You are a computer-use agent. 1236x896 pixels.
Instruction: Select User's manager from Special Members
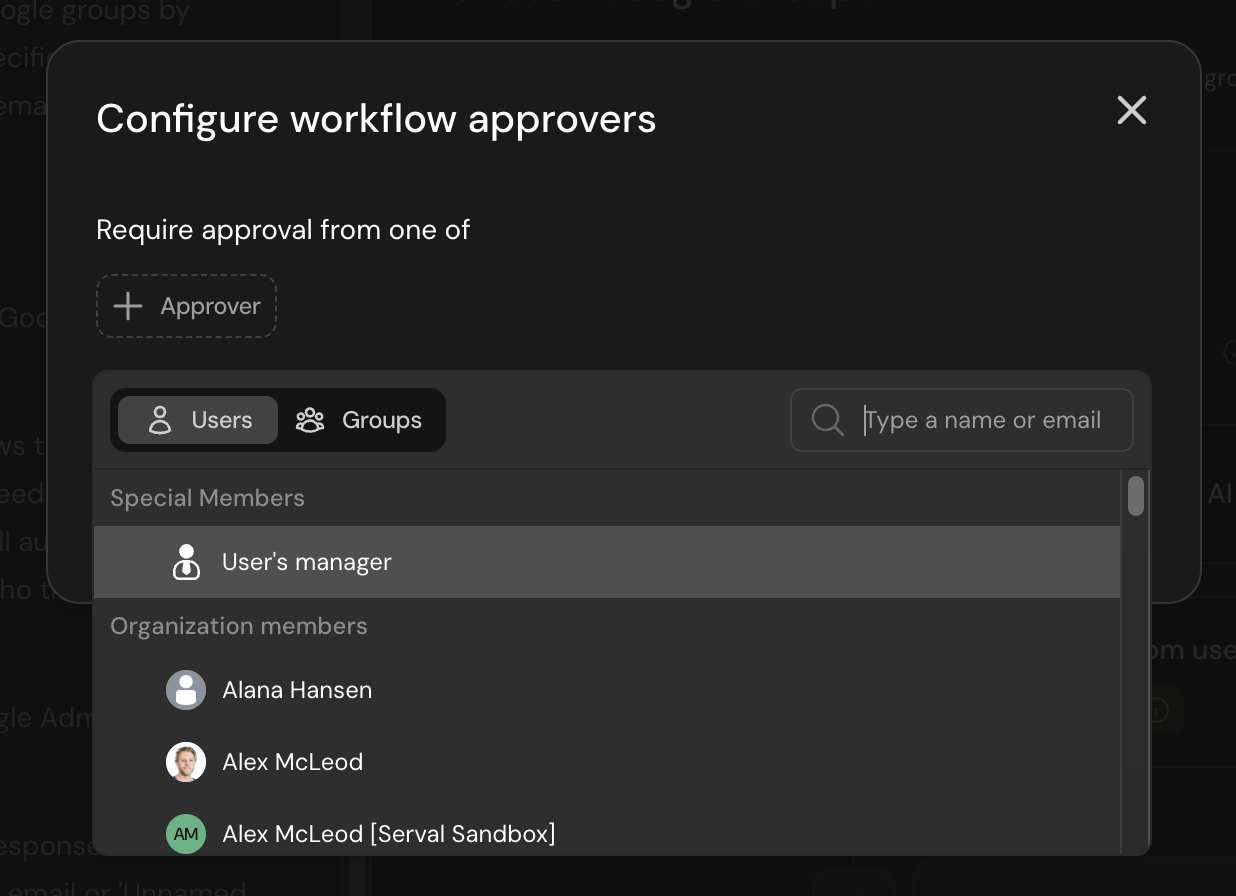click(x=306, y=562)
